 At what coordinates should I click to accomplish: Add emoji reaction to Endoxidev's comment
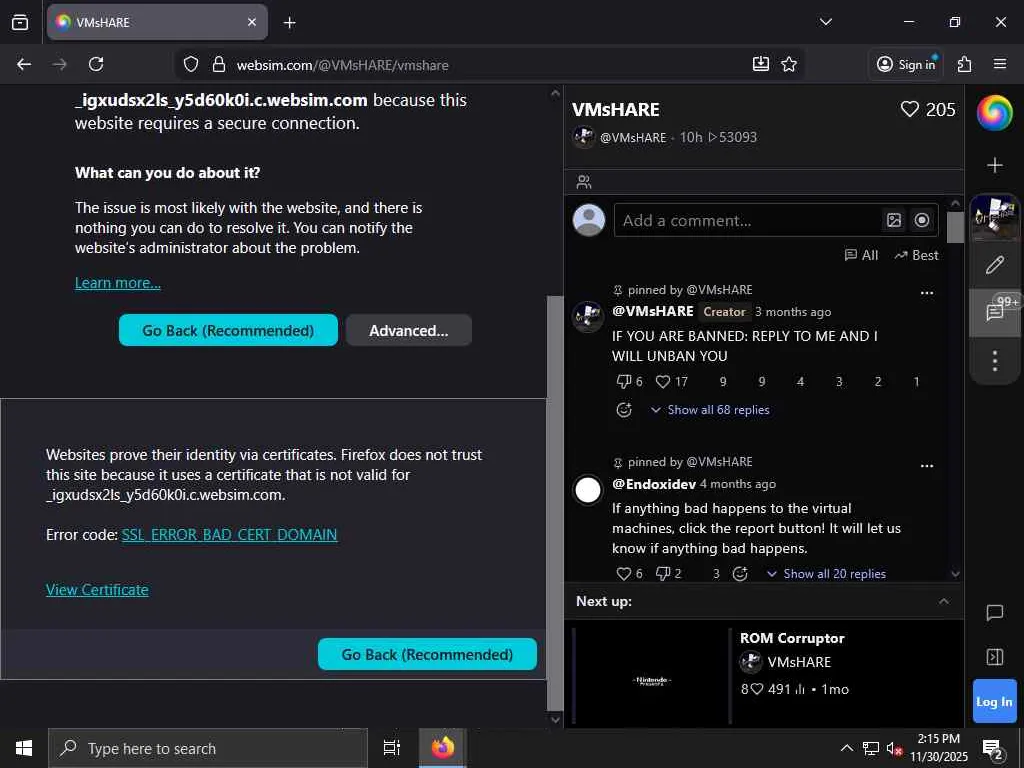[740, 573]
